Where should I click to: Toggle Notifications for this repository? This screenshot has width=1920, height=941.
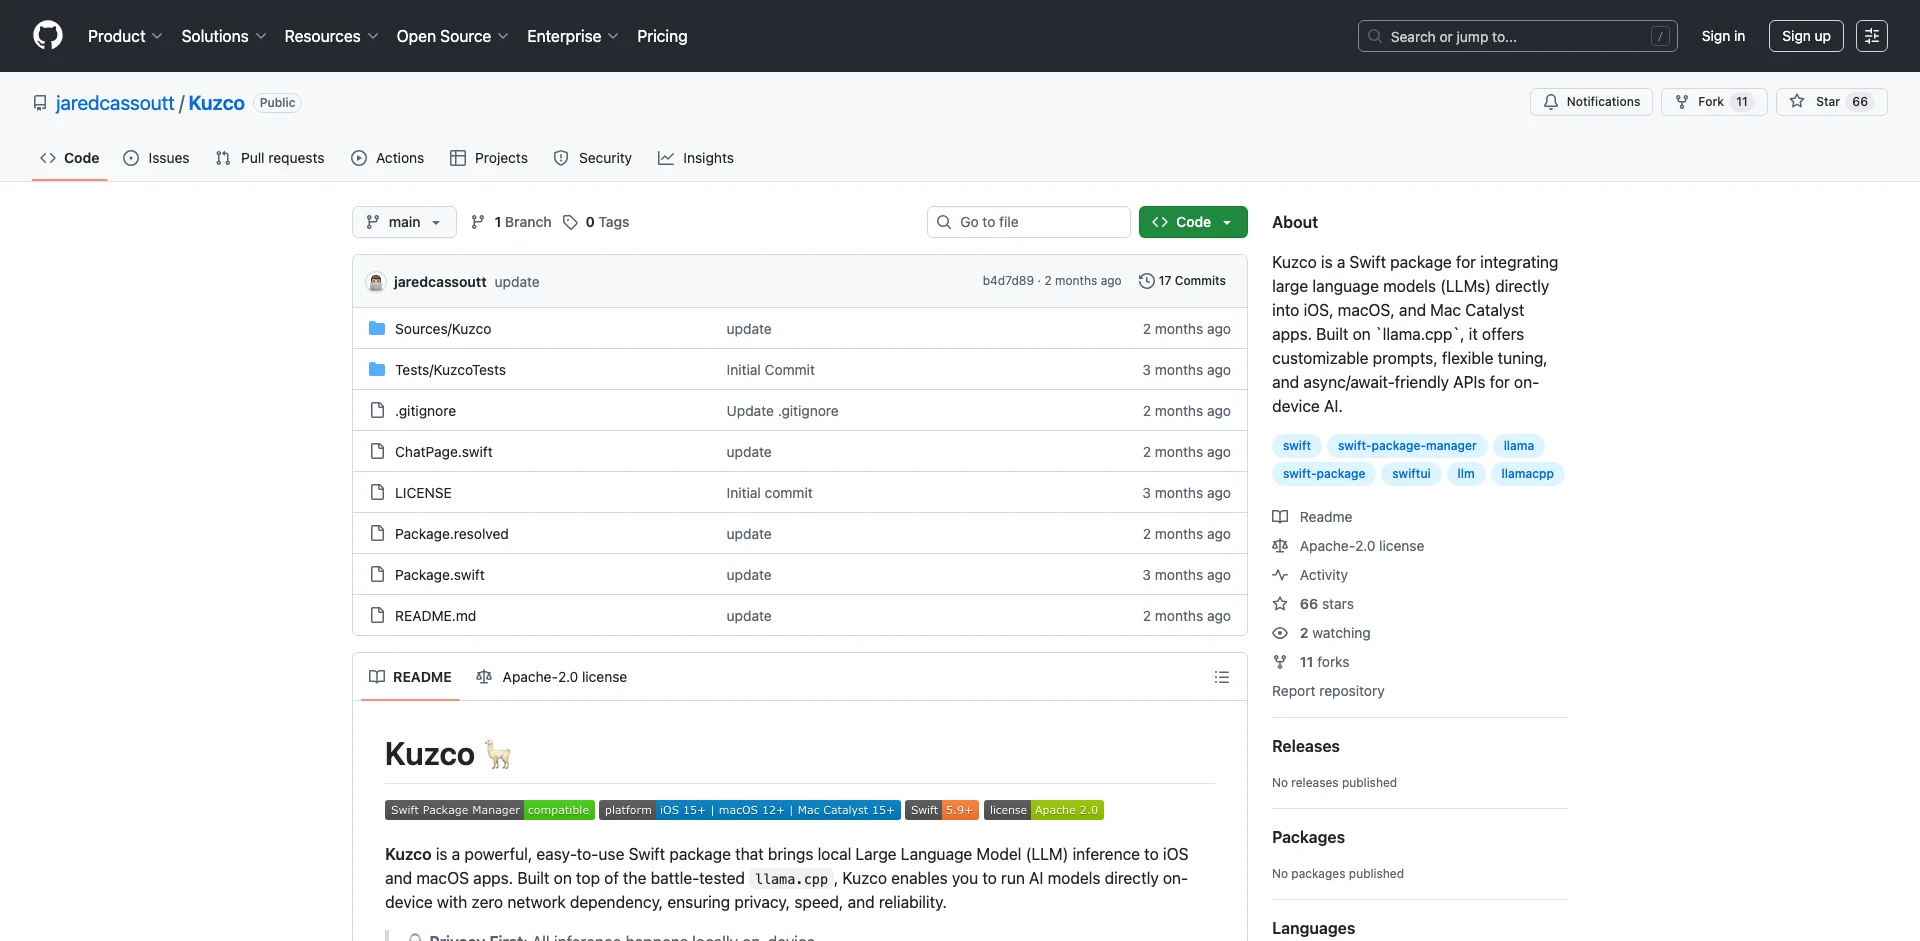(x=1590, y=102)
